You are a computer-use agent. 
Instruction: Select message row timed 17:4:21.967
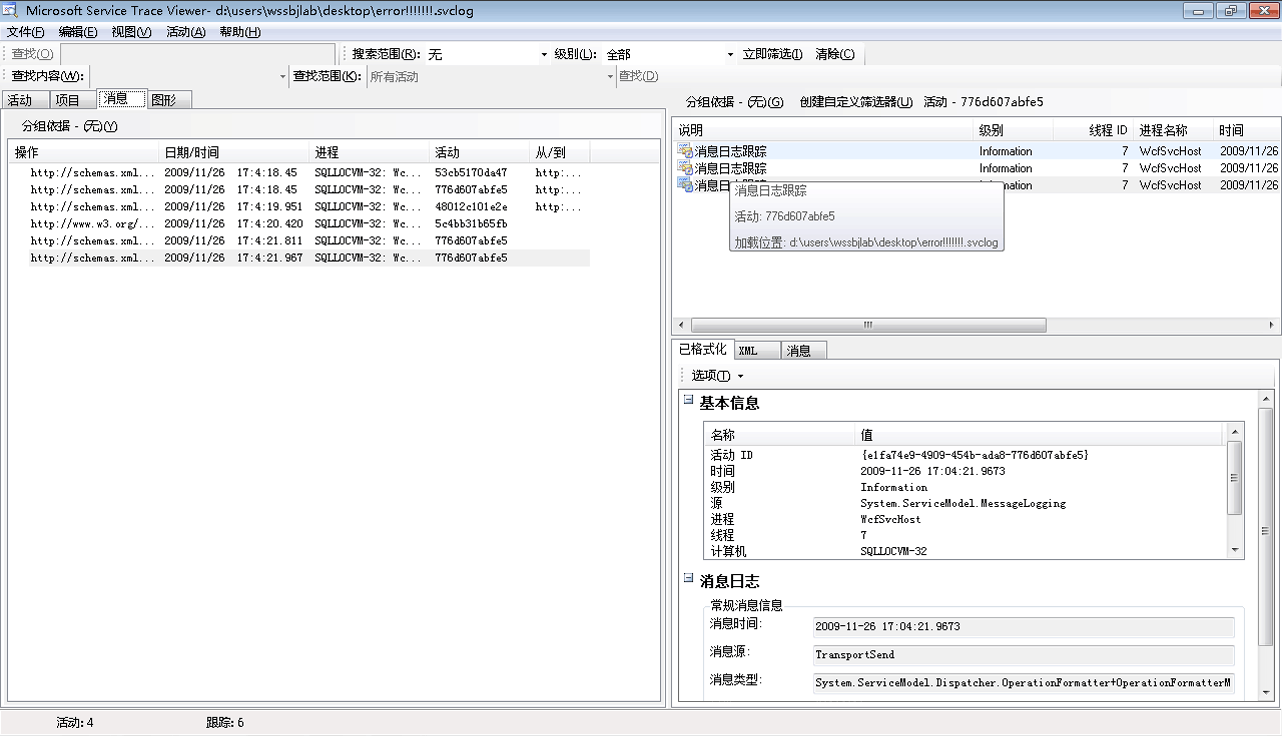(x=299, y=258)
